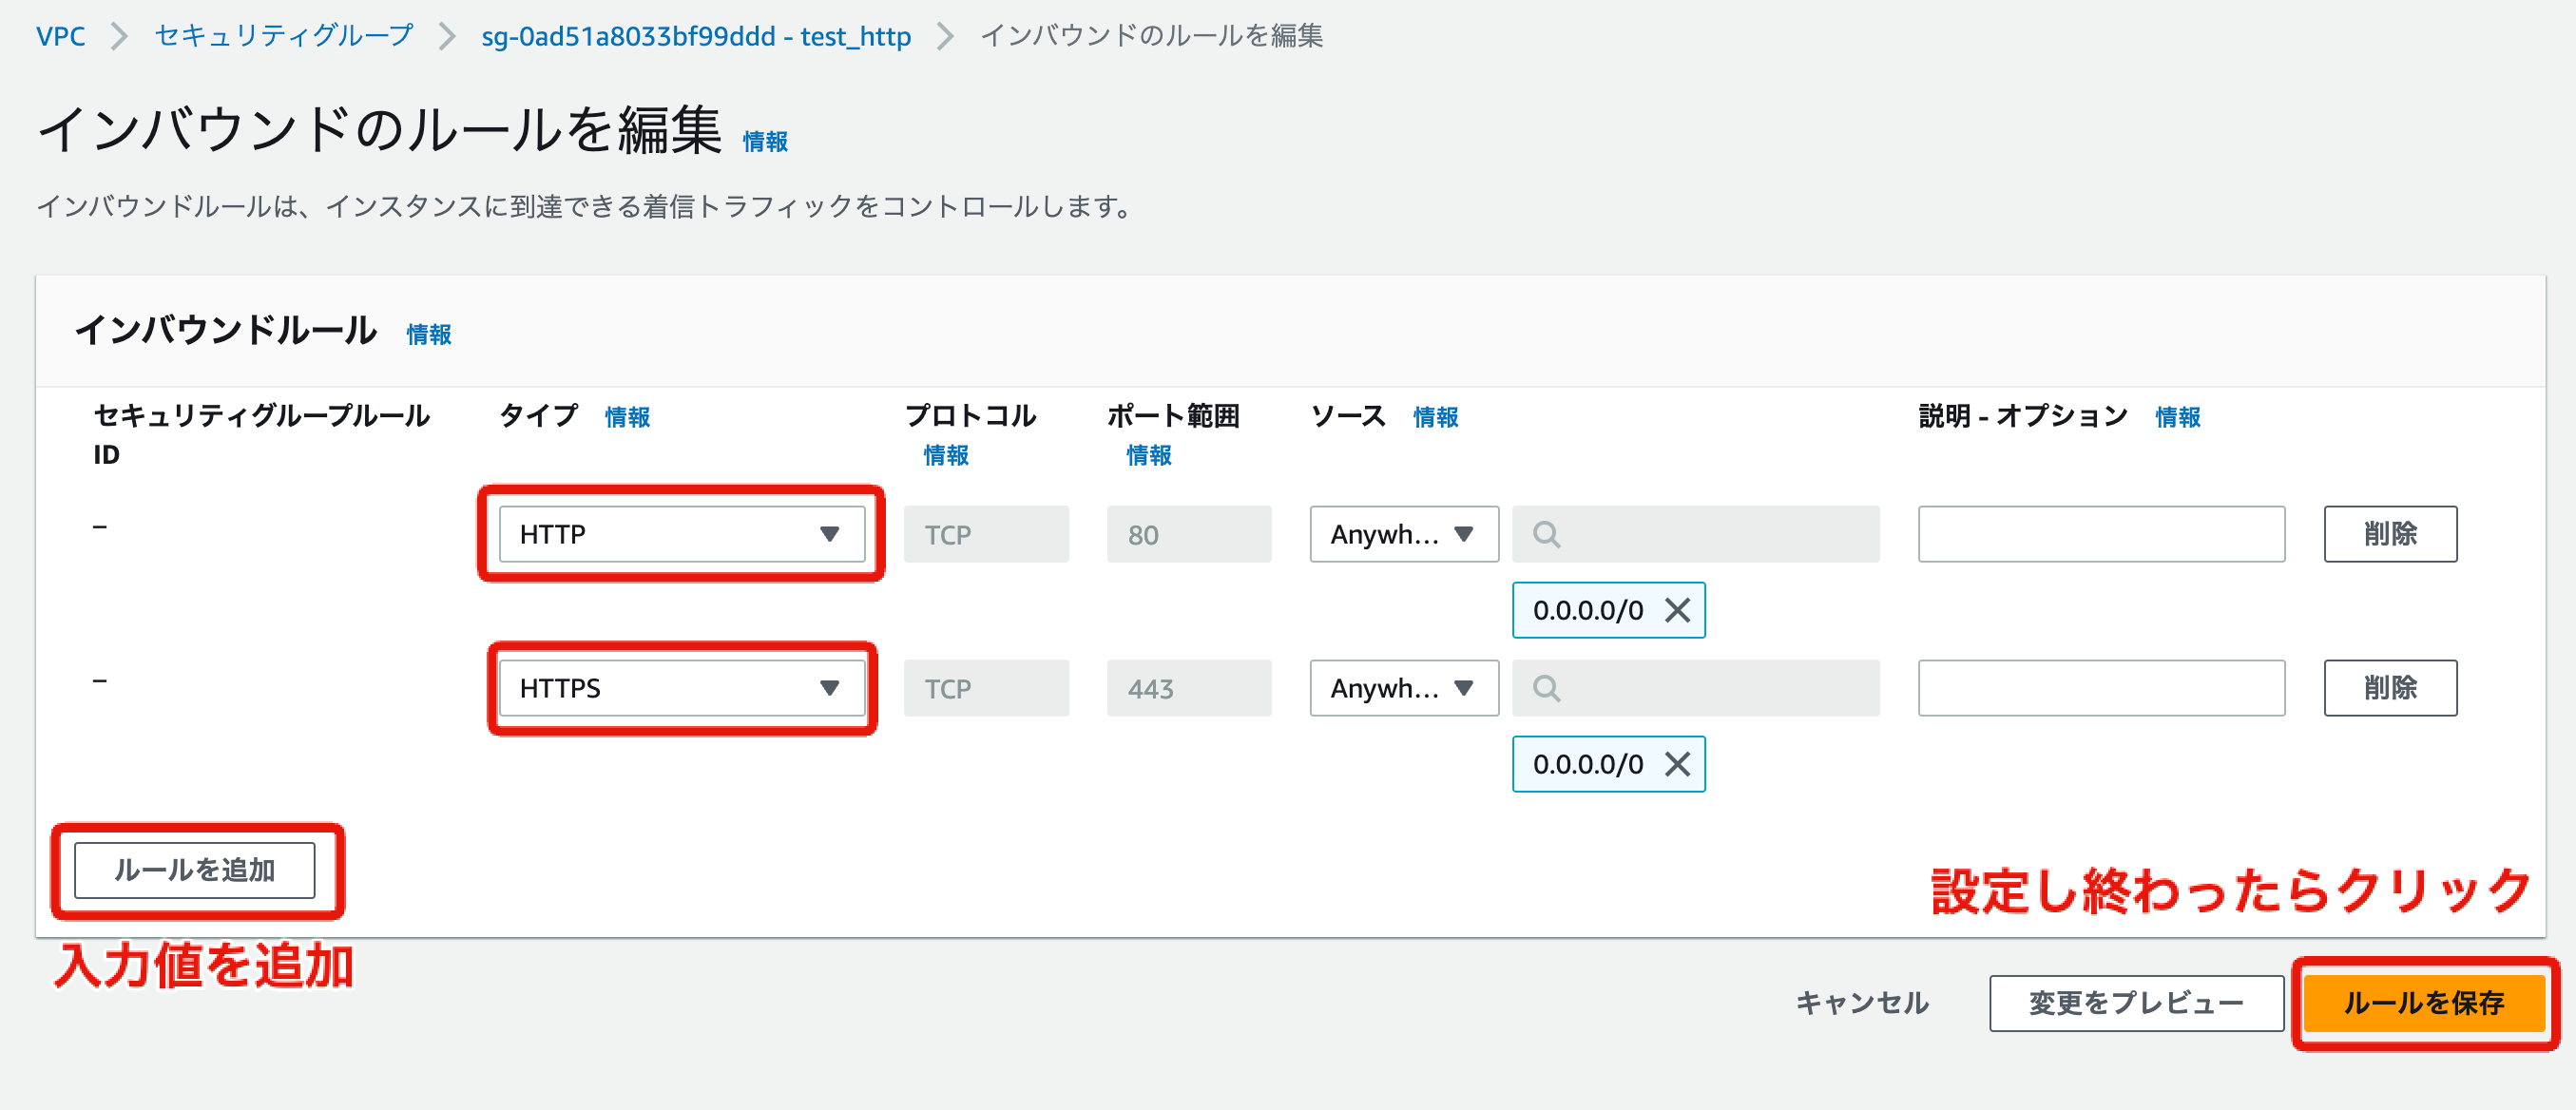Image resolution: width=2576 pixels, height=1110 pixels.
Task: Preview changes with 変更をプレビュー
Action: pos(2136,1004)
